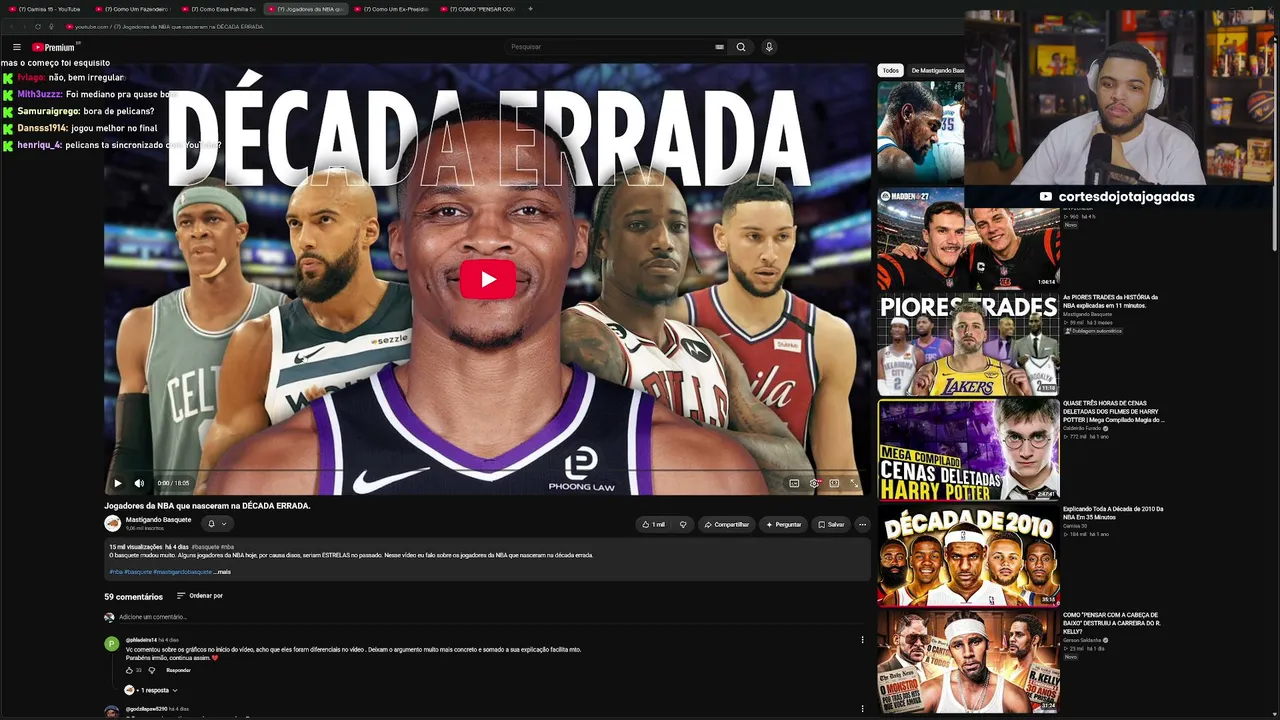The height and width of the screenshot is (720, 1280).
Task: Like the first comment
Action: [x=129, y=670]
